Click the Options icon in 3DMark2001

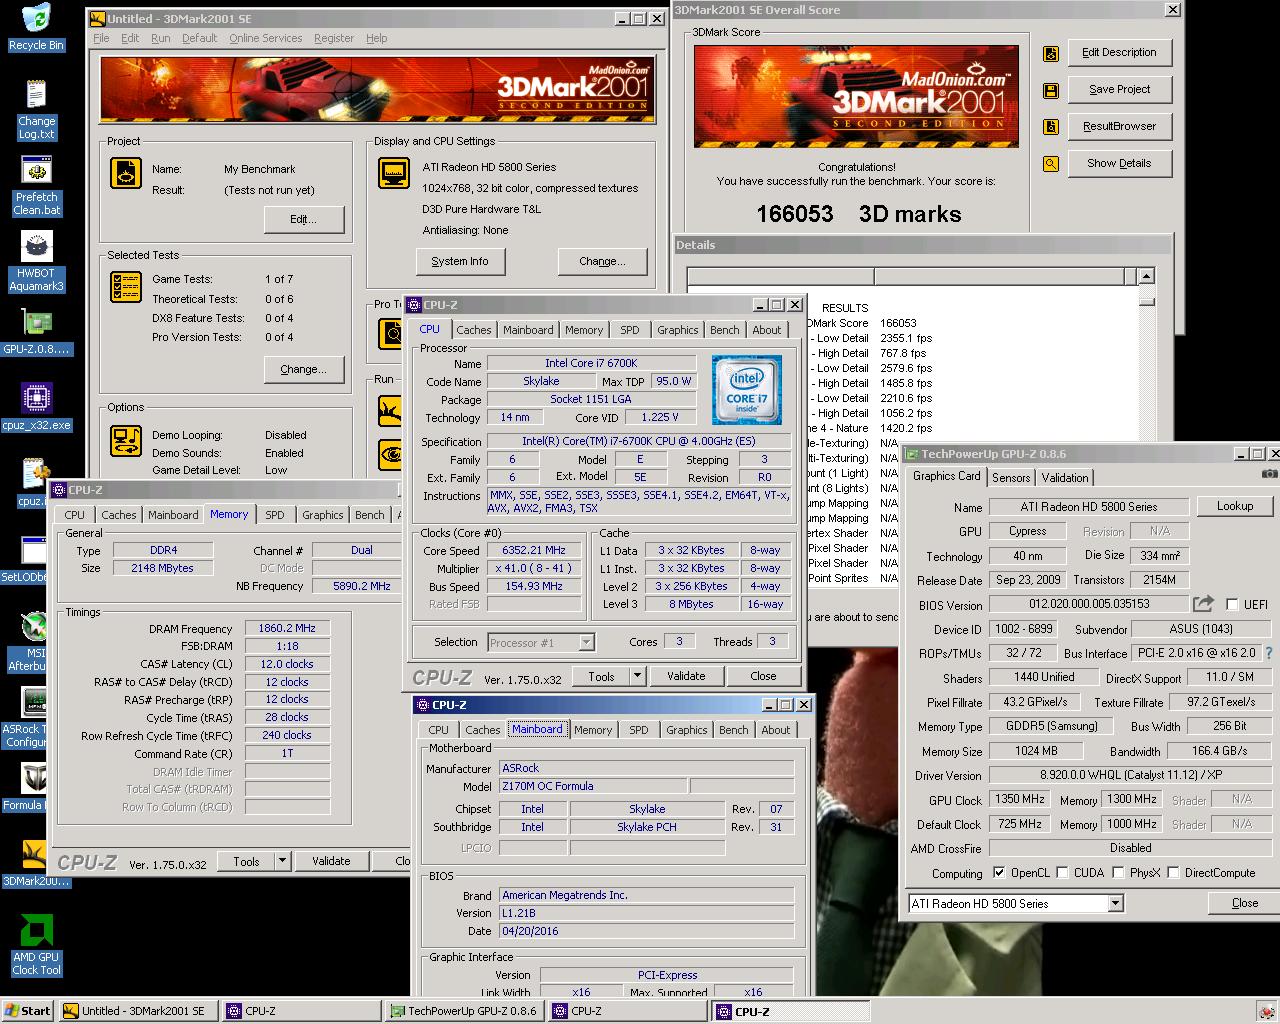click(x=126, y=440)
